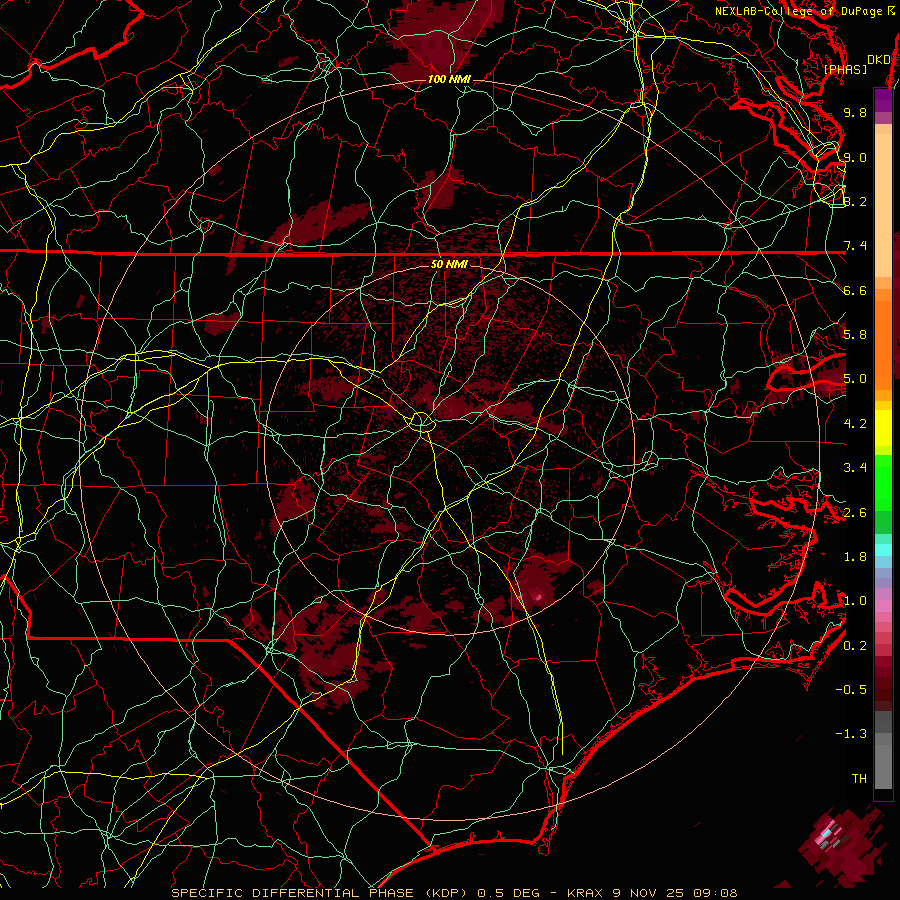Viewport: 900px width, 900px height.
Task: Click the 8.2 scale value
Action: click(x=855, y=201)
